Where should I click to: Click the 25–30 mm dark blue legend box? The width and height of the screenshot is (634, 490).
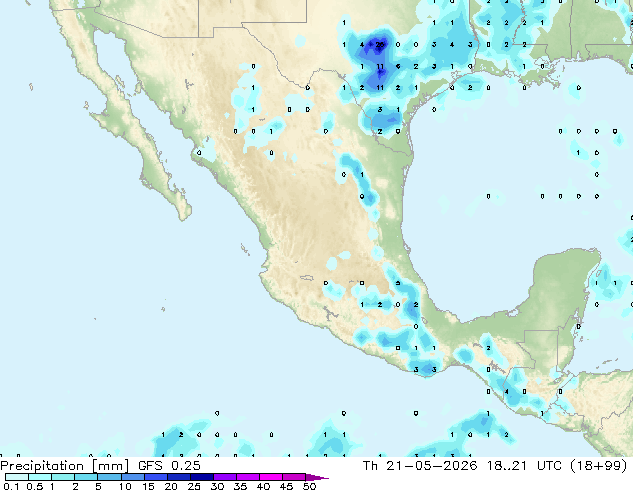pos(202,477)
